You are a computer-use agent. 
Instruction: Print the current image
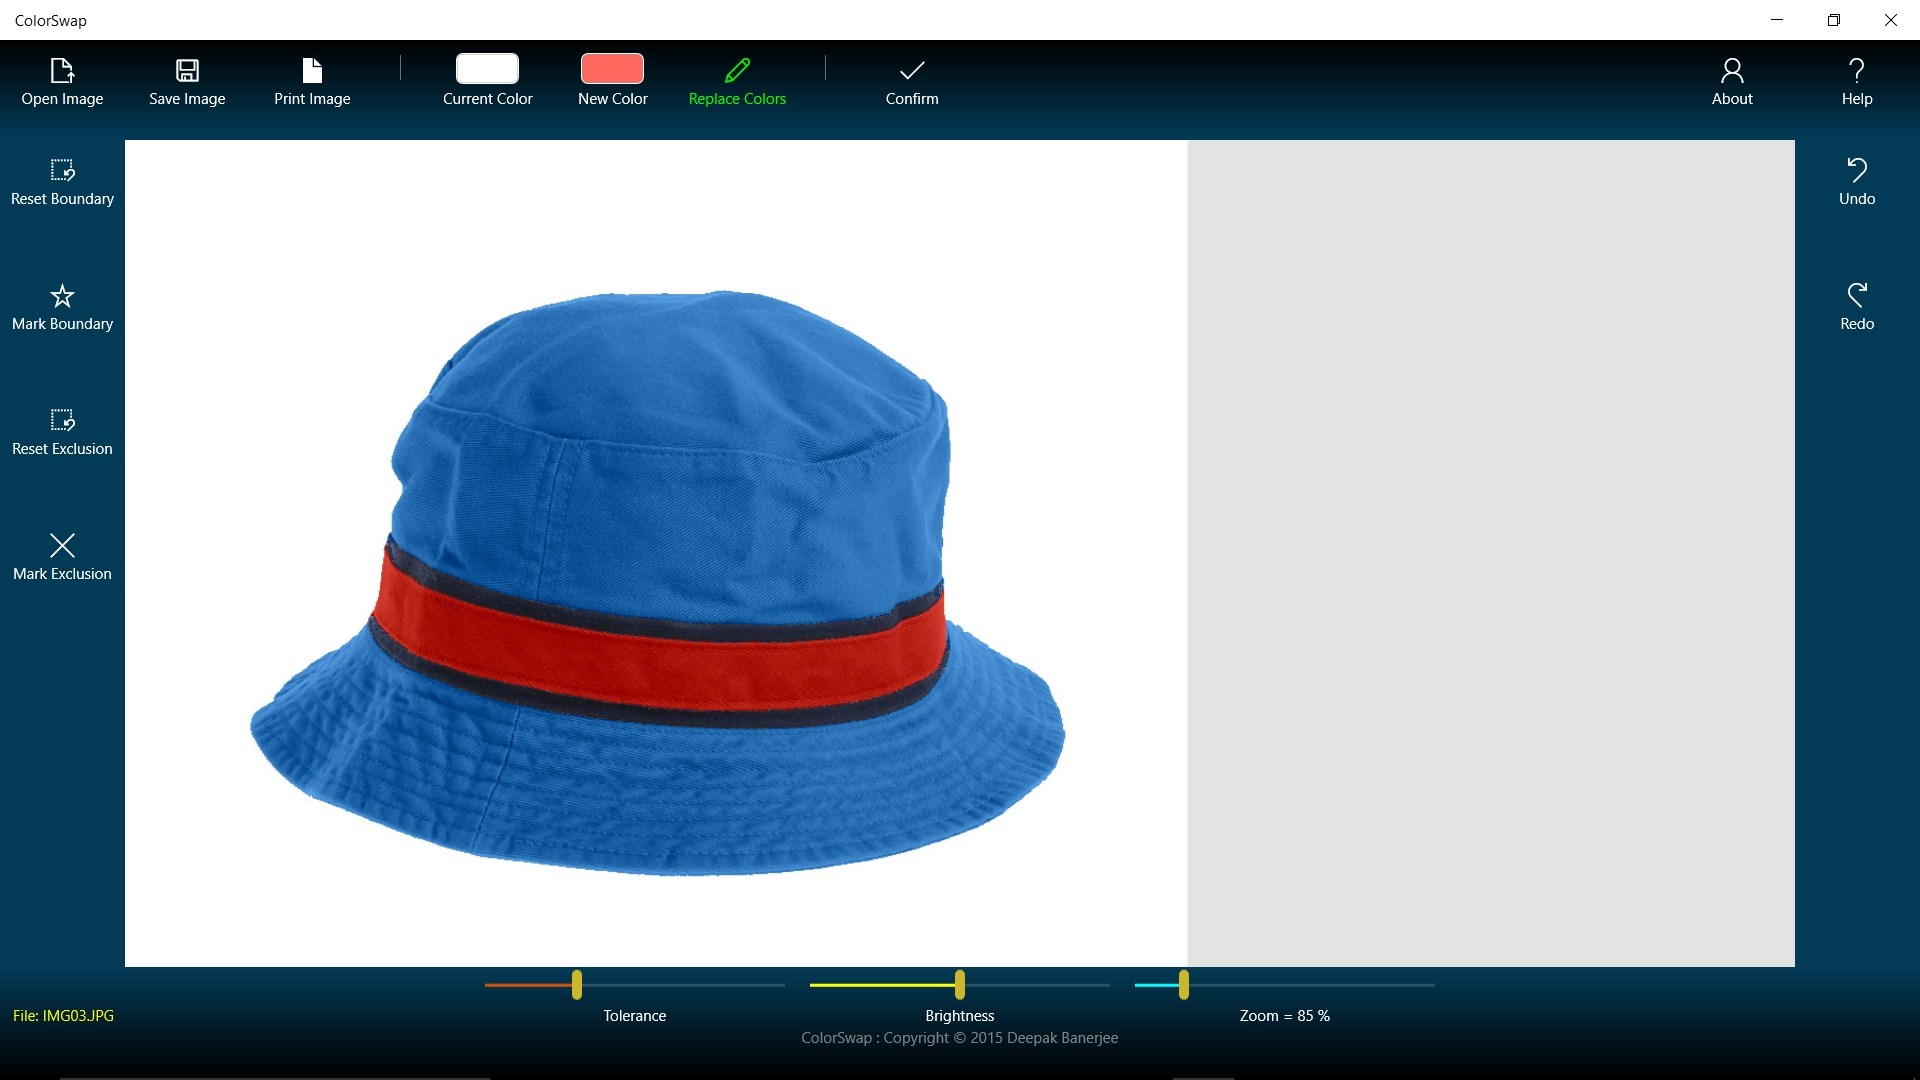[x=312, y=82]
